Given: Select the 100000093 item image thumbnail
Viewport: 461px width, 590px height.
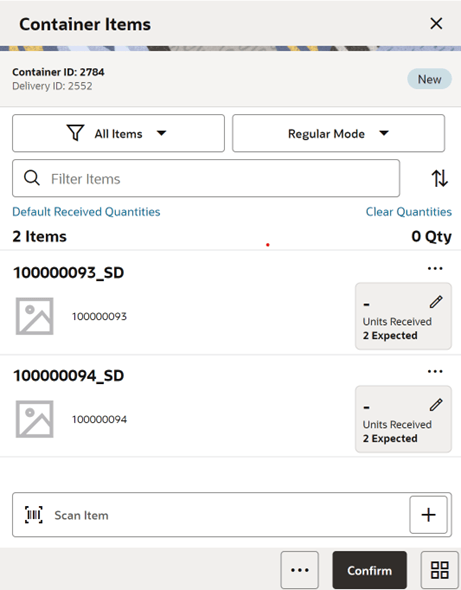Looking at the screenshot, I should click(x=35, y=316).
